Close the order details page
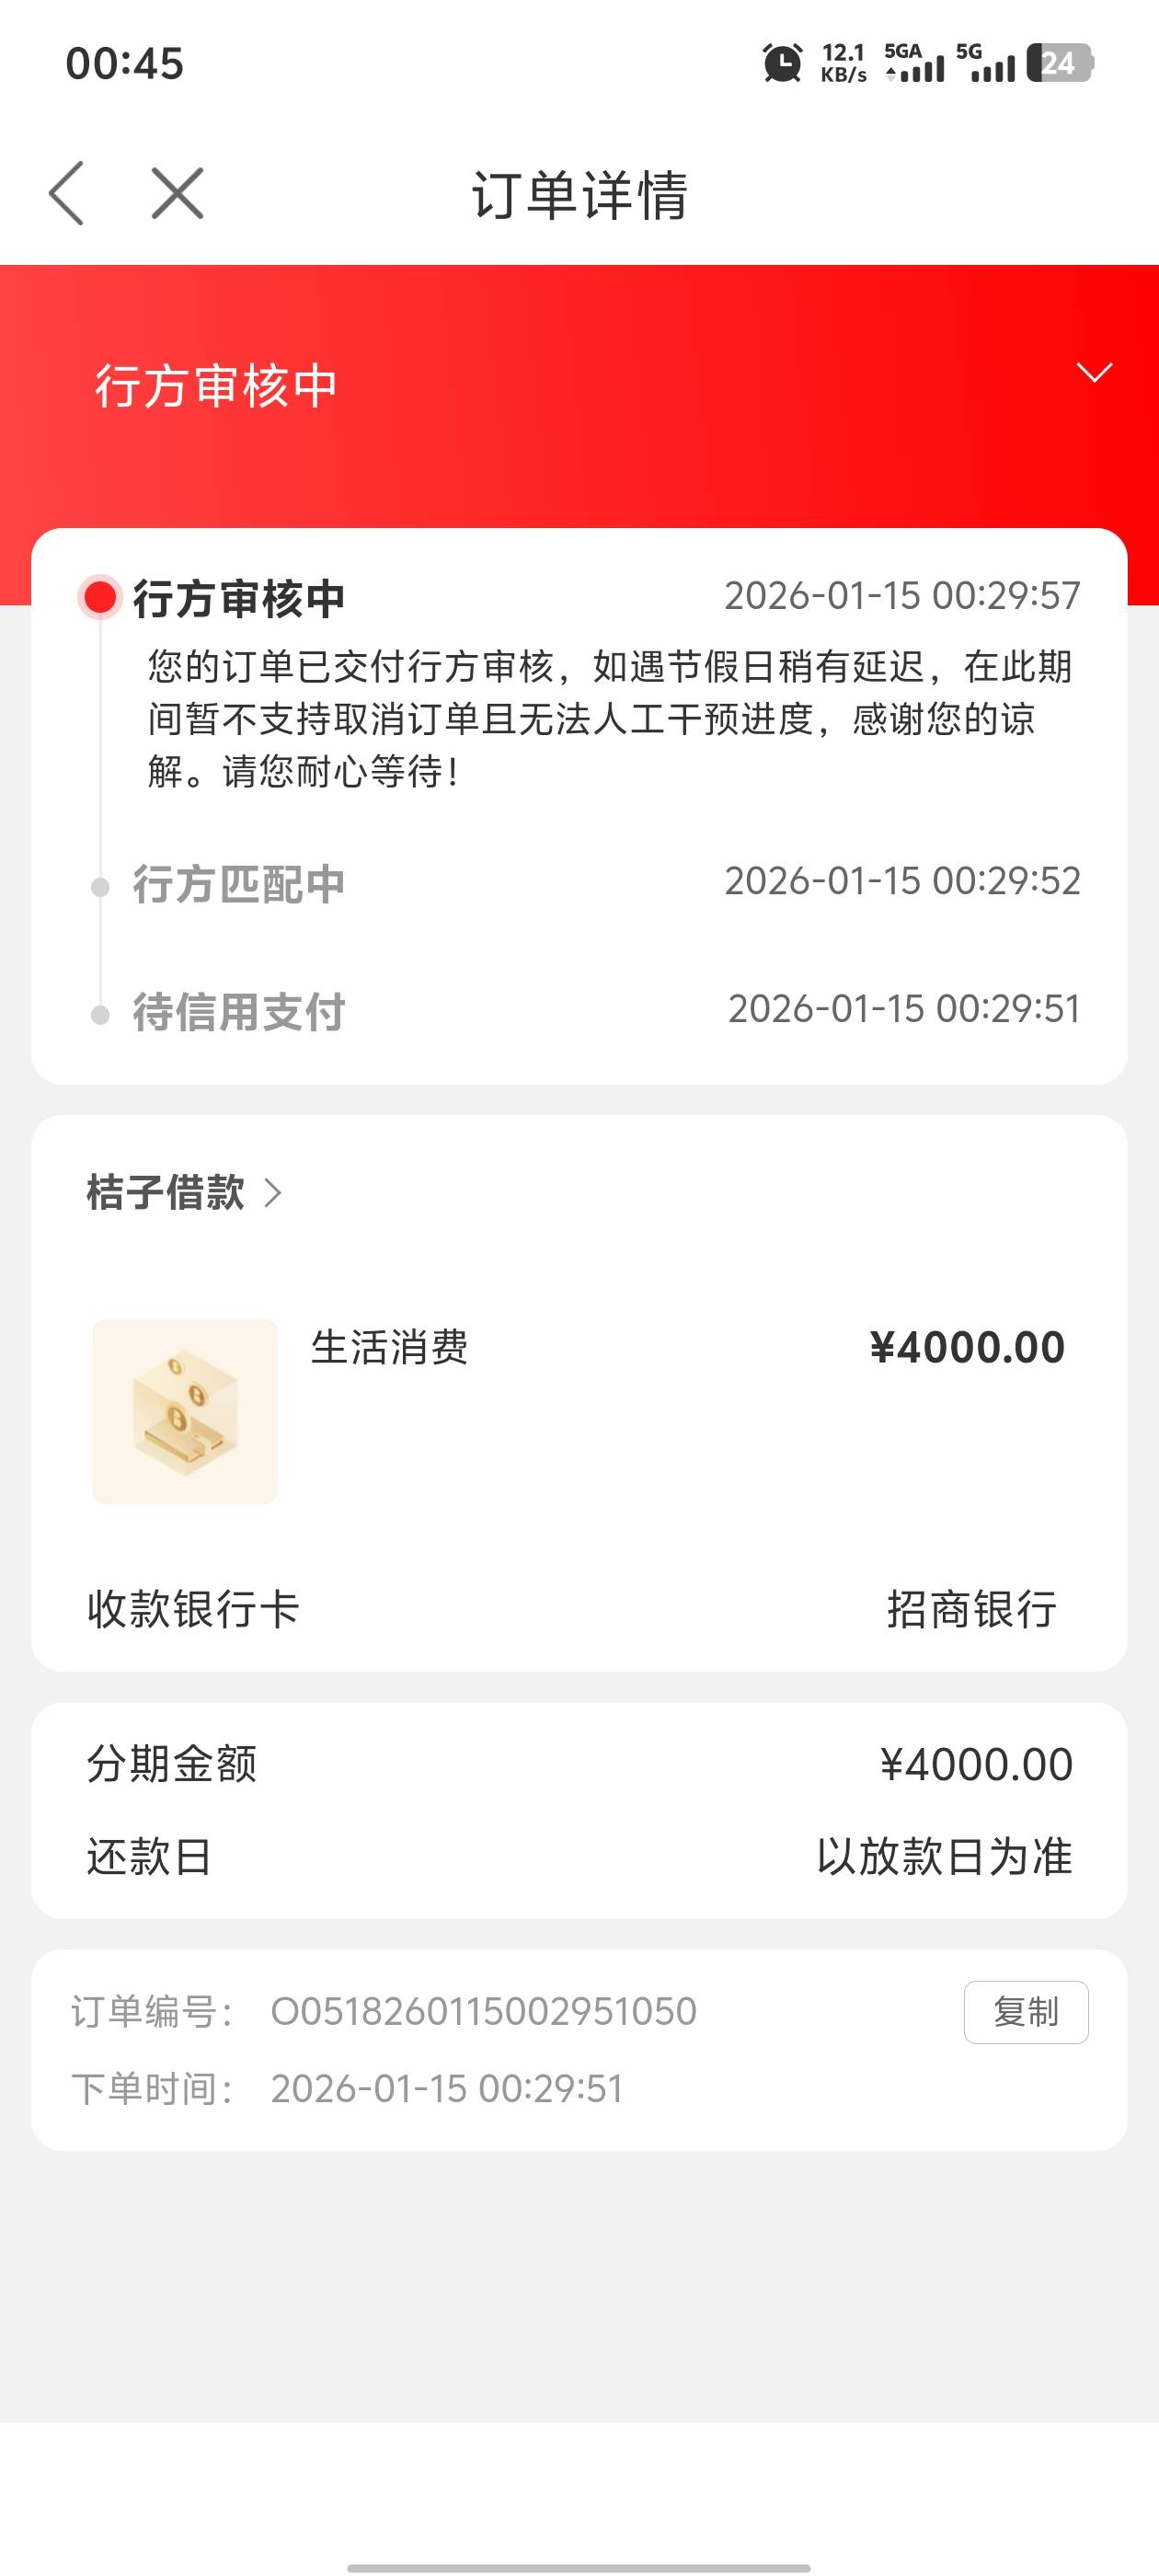1159x2576 pixels. click(177, 193)
